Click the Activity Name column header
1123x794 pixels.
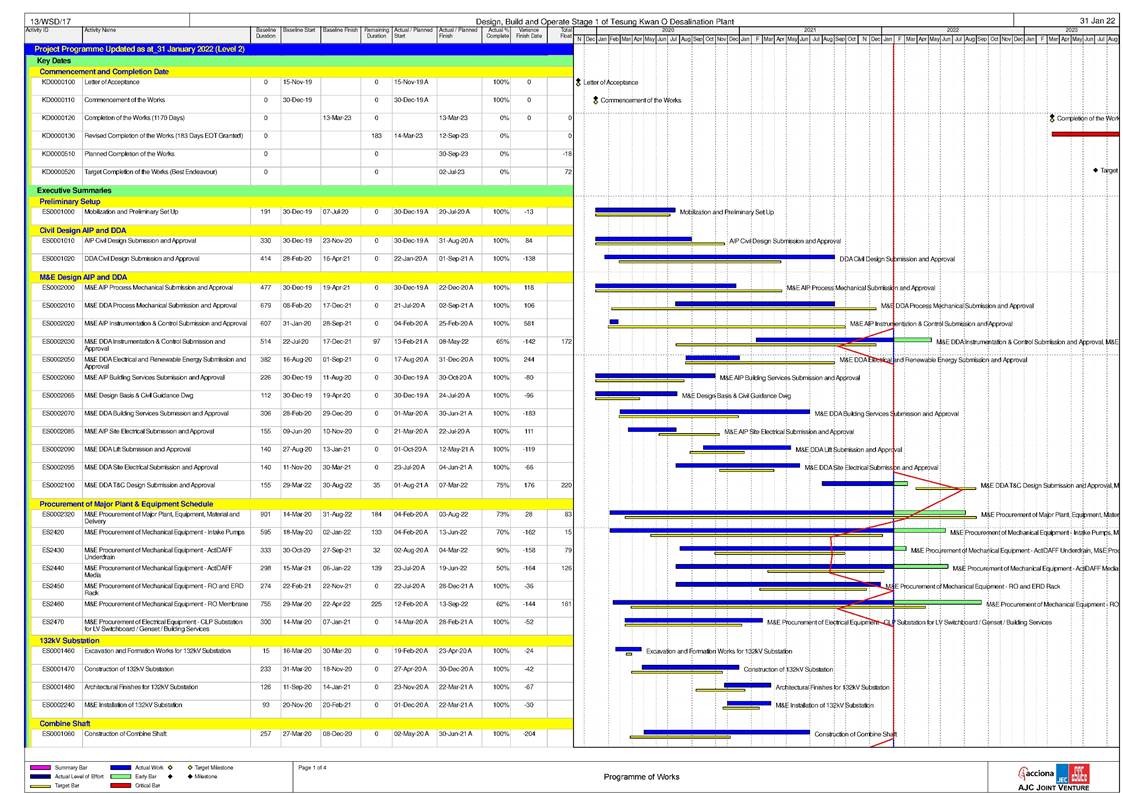100,31
